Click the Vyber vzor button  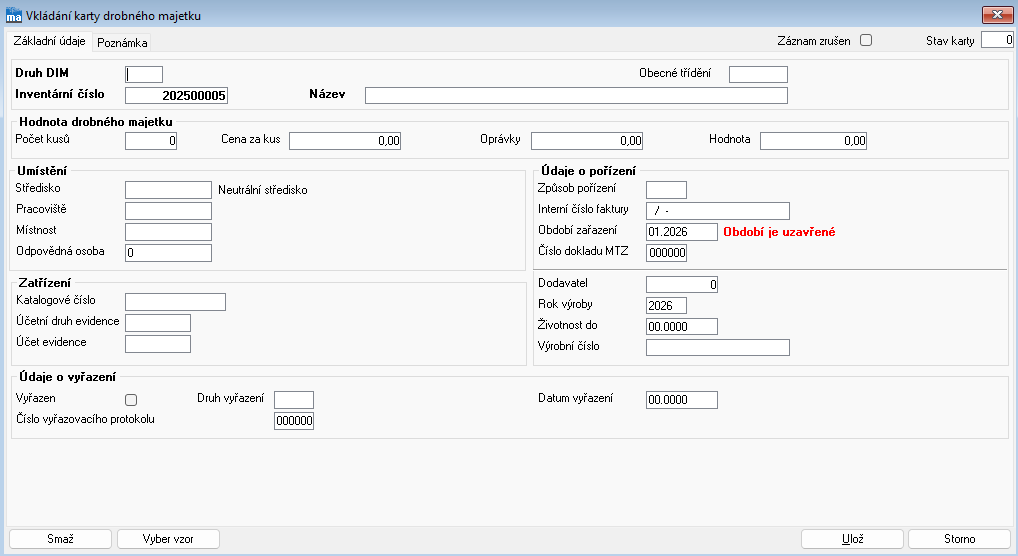(x=168, y=539)
